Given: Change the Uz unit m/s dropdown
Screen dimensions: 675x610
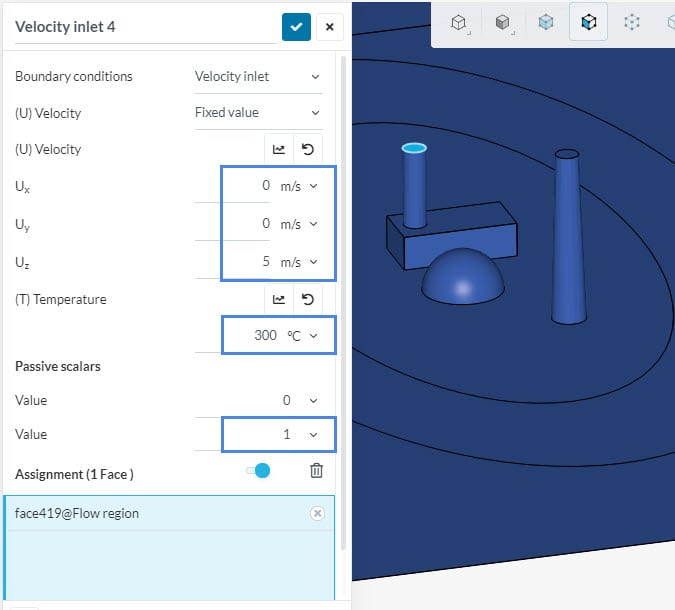Looking at the screenshot, I should pyautogui.click(x=298, y=262).
